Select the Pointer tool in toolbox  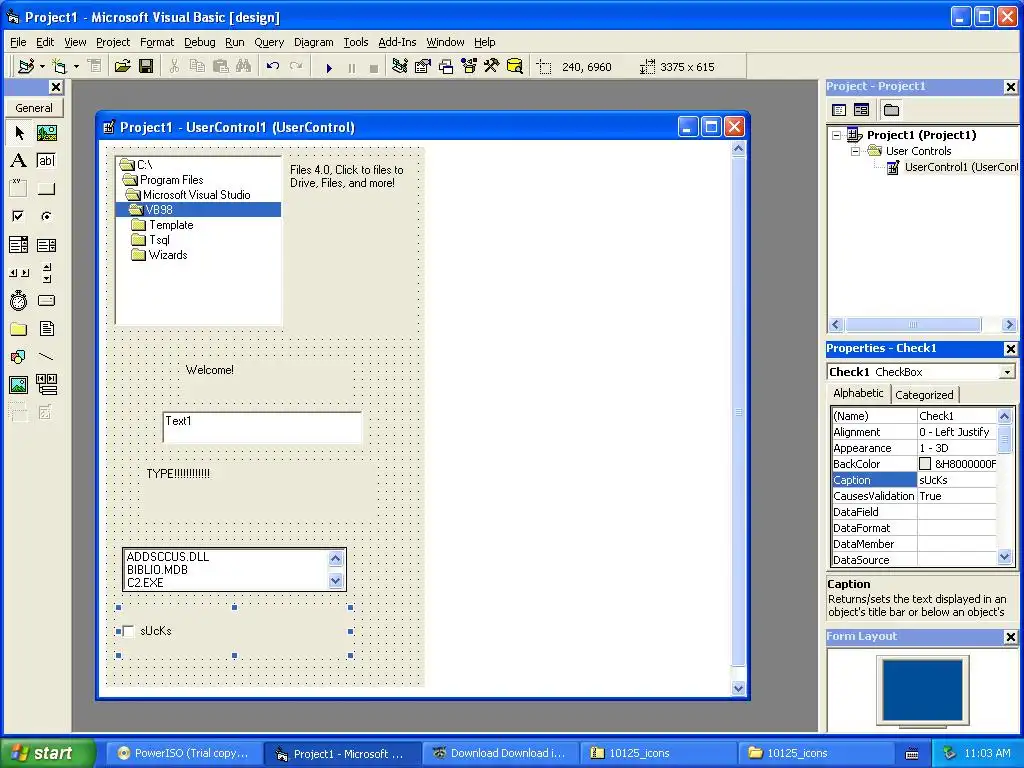point(19,133)
